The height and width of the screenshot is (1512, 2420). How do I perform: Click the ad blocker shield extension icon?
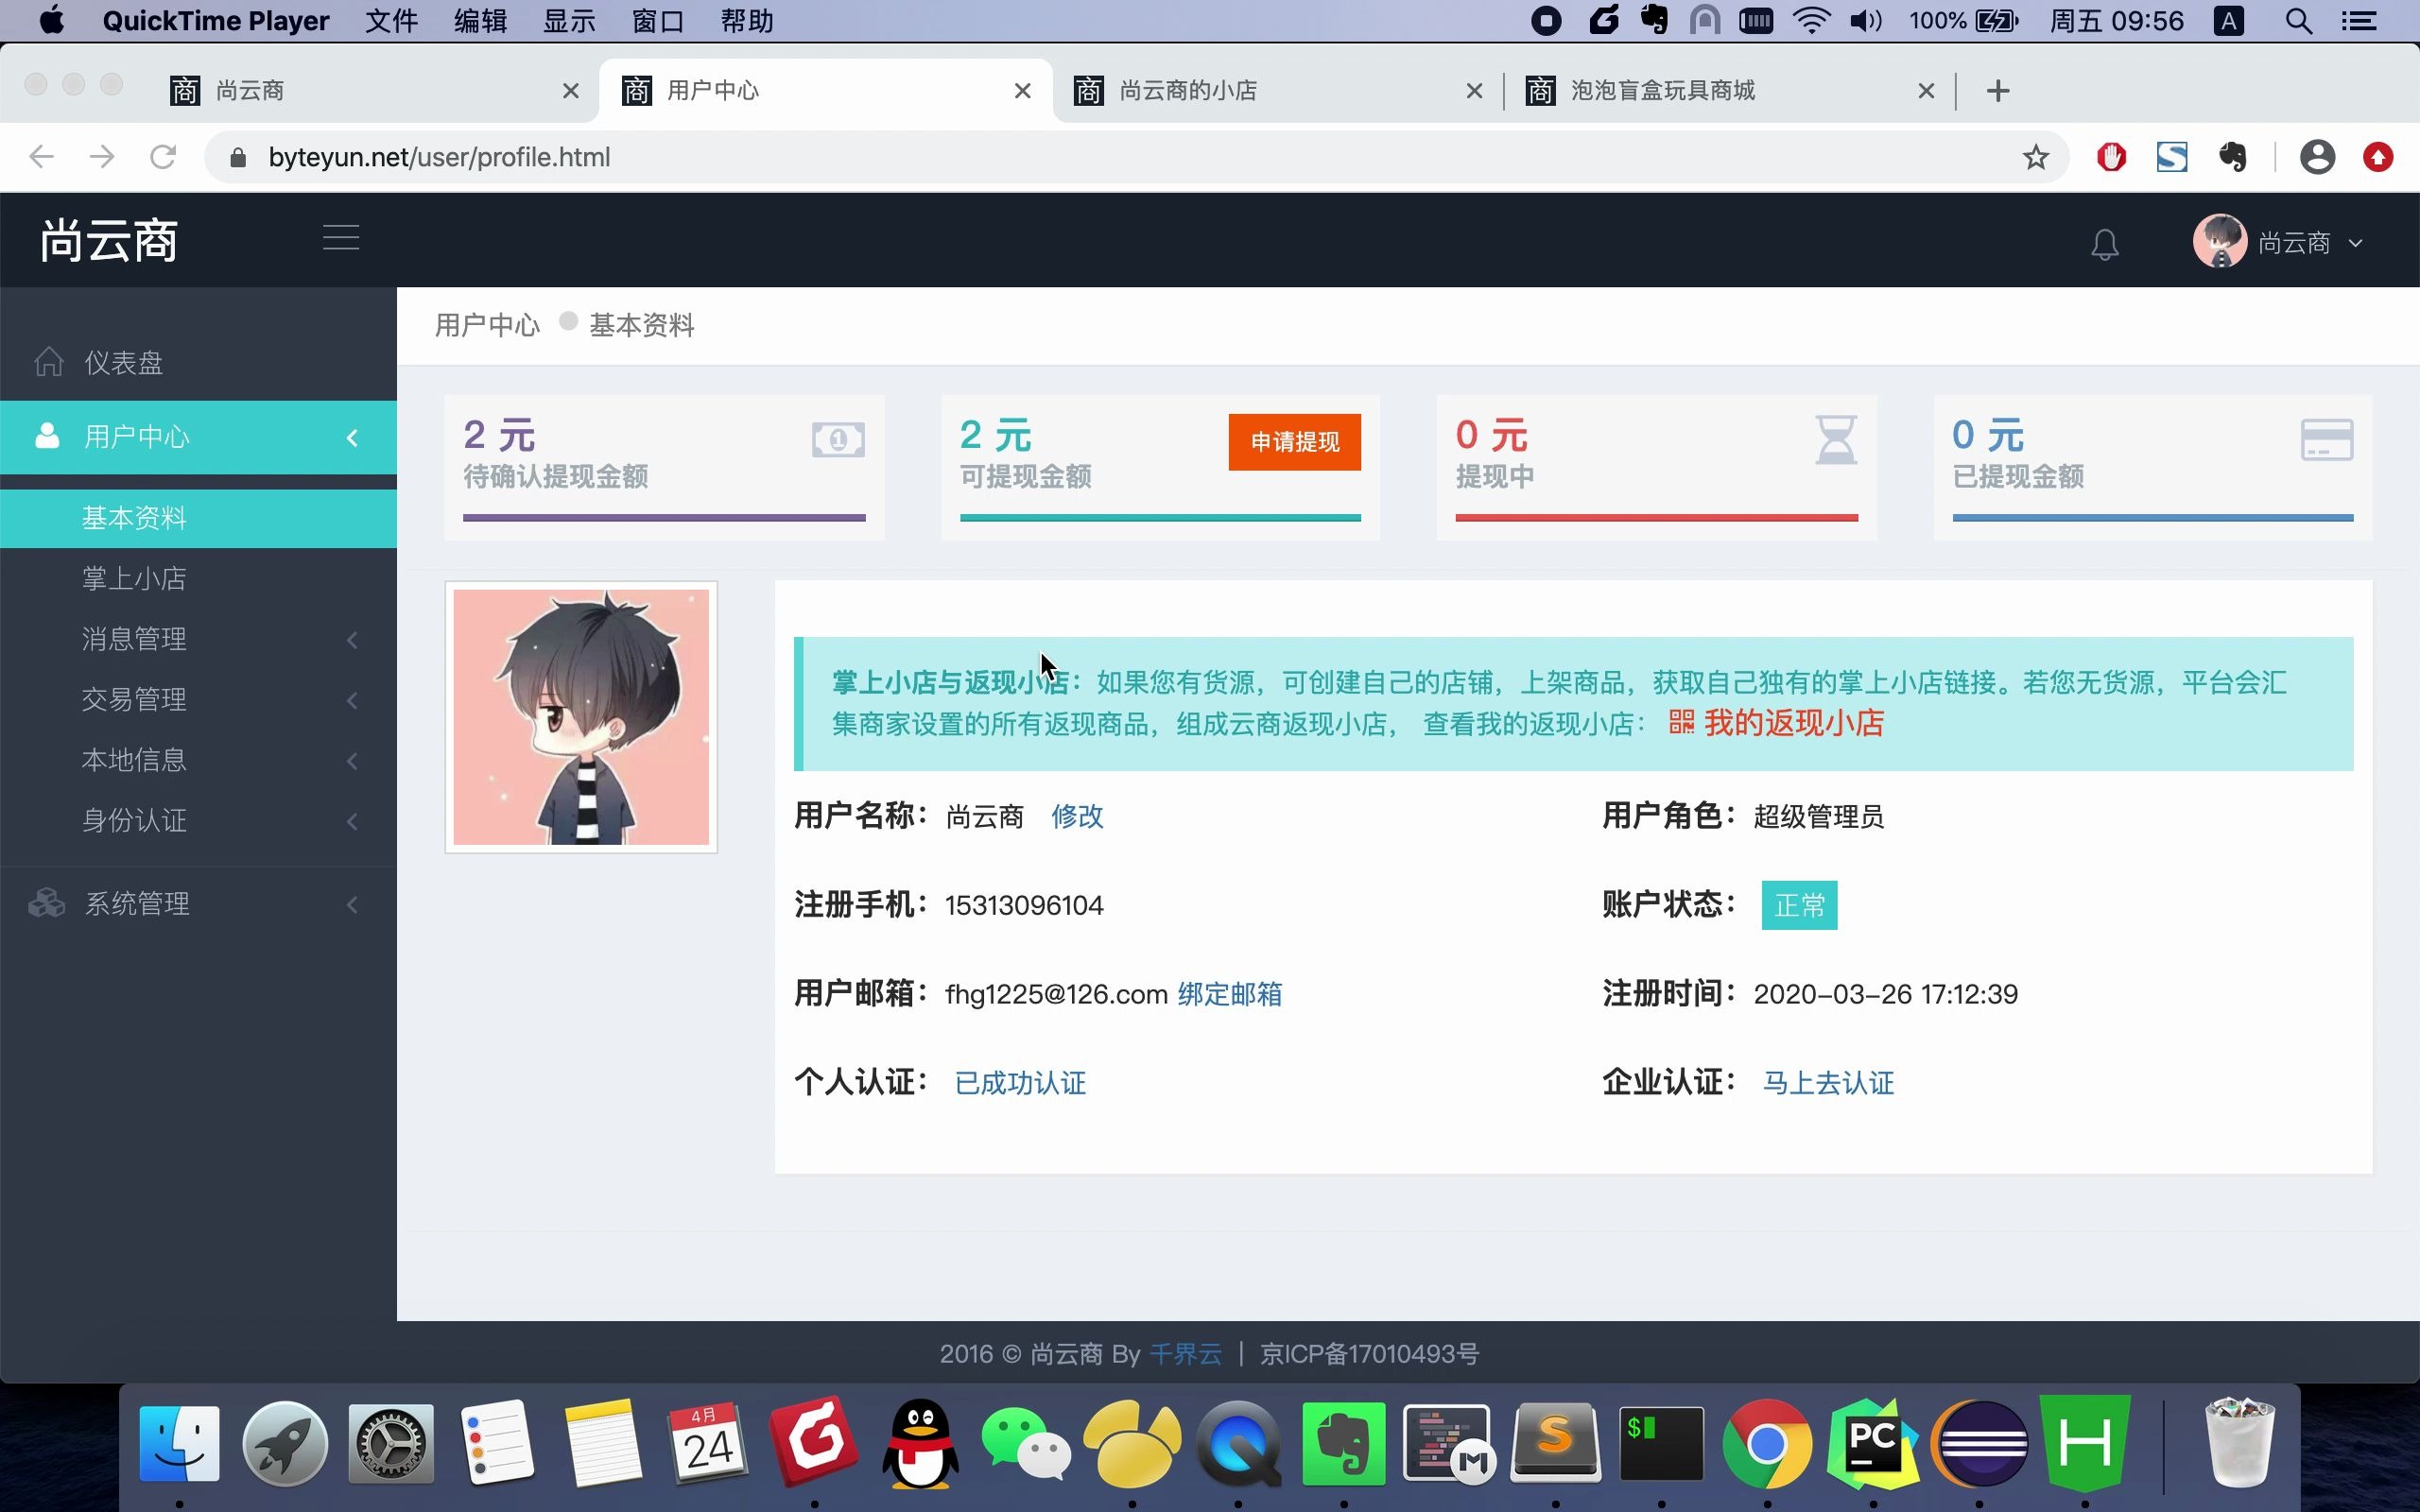[x=2110, y=157]
